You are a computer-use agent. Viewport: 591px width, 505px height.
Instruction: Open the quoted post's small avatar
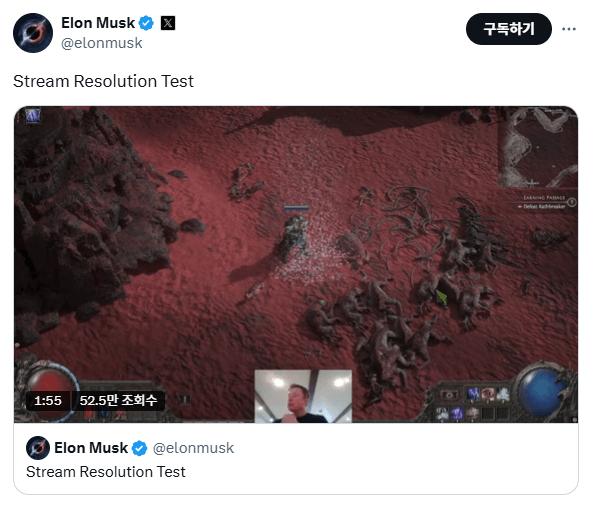(x=38, y=448)
